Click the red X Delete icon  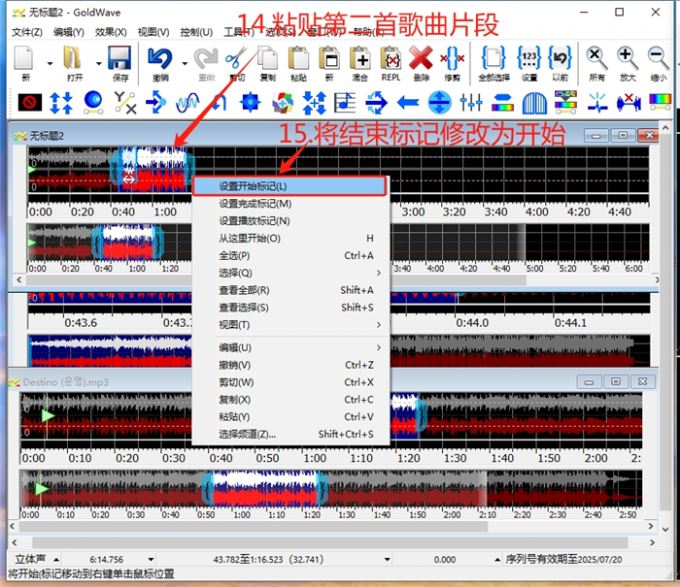tap(421, 59)
